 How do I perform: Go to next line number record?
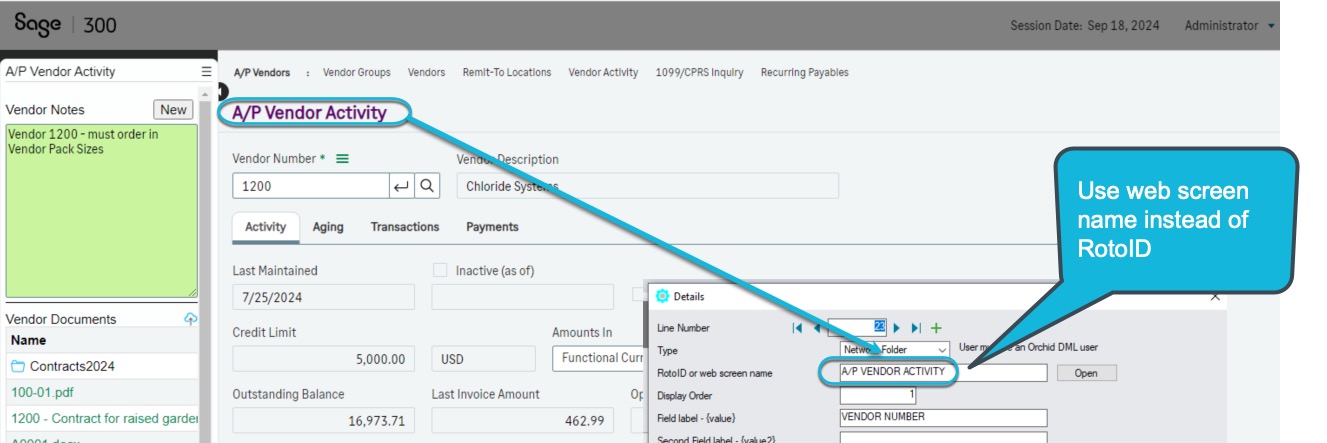(x=897, y=328)
